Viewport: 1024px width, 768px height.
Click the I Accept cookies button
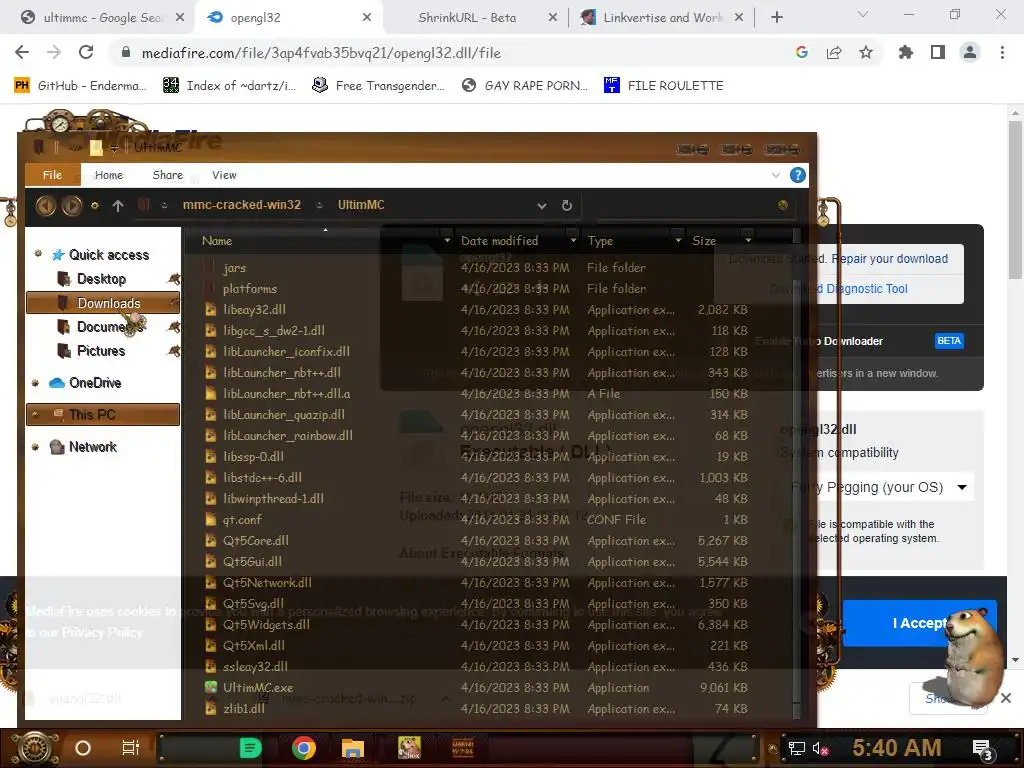click(x=920, y=623)
